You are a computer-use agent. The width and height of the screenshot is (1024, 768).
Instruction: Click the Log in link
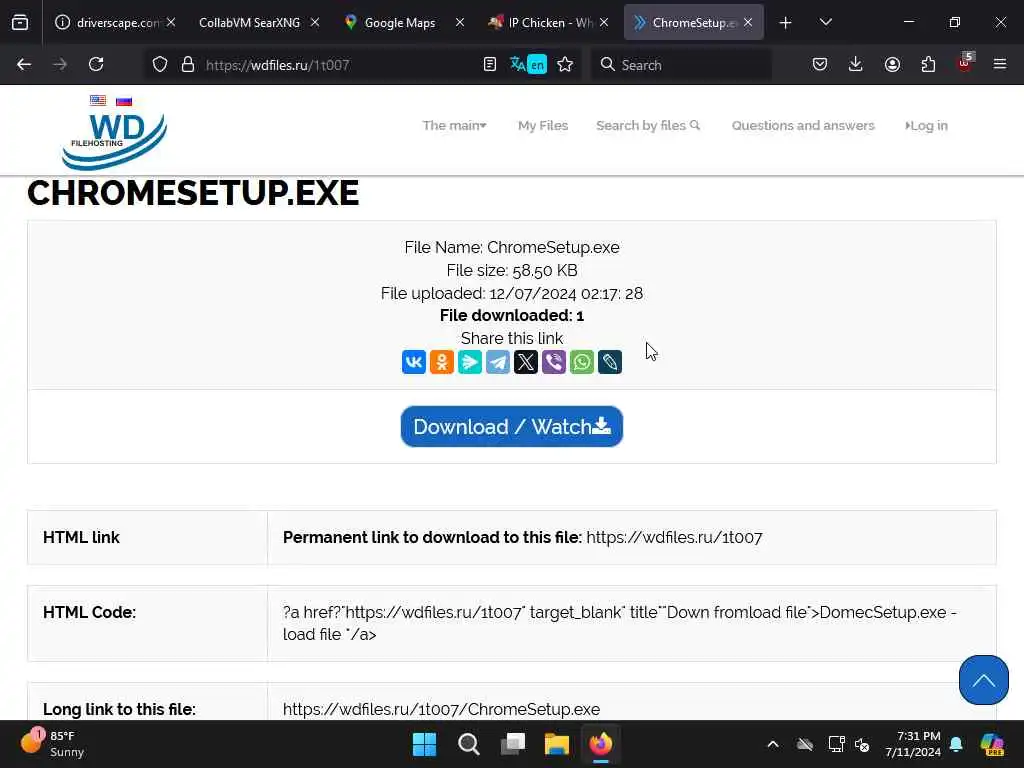(926, 125)
